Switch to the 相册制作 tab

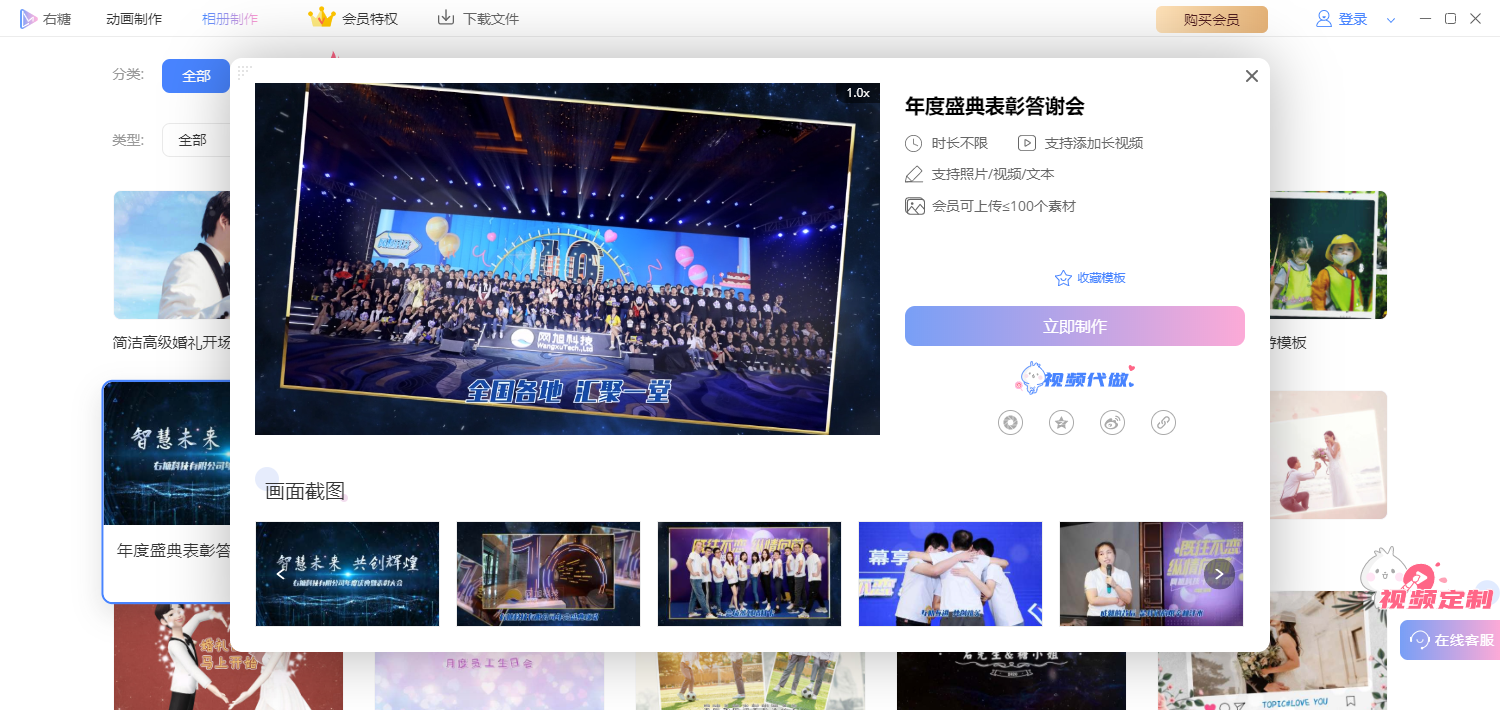click(x=230, y=19)
